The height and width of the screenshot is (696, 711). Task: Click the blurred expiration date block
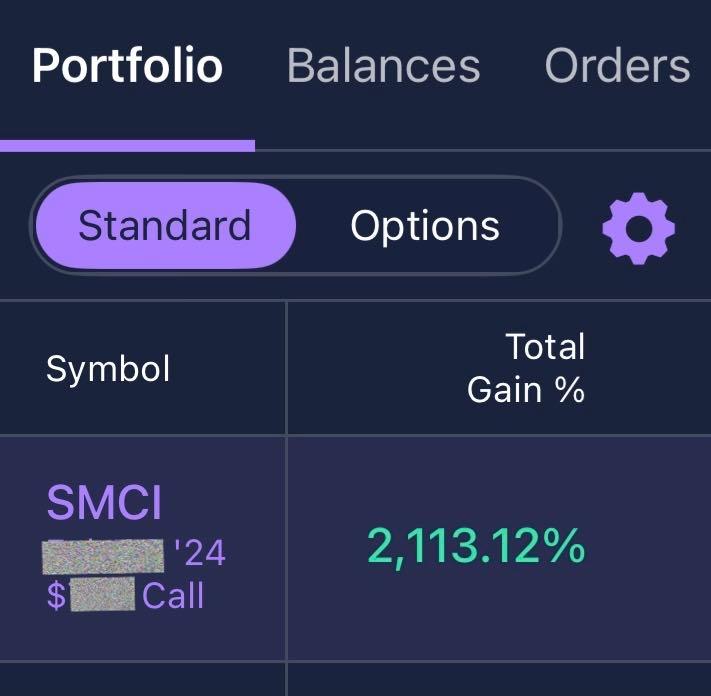coord(104,552)
